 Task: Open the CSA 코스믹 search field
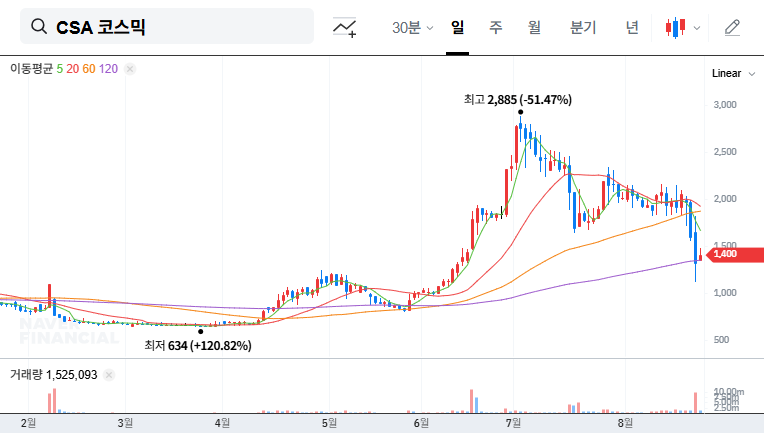coord(167,26)
